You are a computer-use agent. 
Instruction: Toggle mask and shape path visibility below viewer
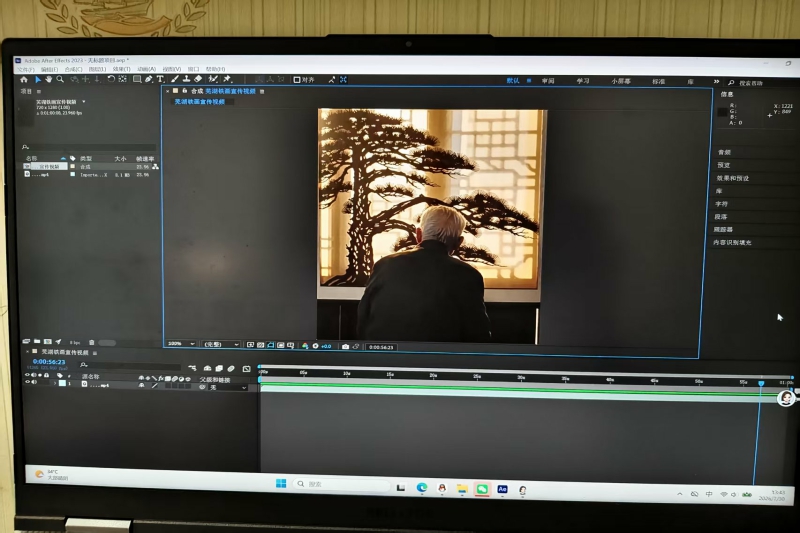[270, 345]
